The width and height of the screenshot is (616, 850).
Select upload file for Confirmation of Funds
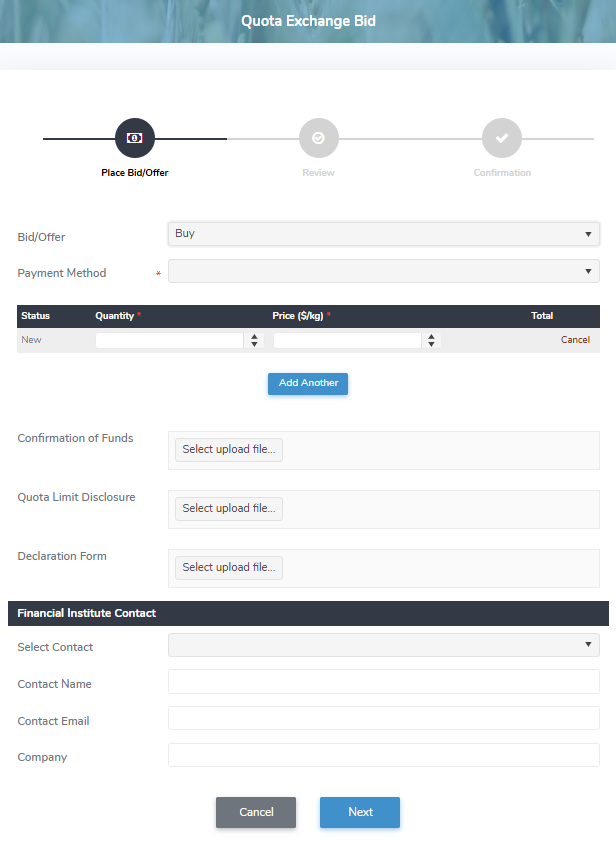pos(229,450)
